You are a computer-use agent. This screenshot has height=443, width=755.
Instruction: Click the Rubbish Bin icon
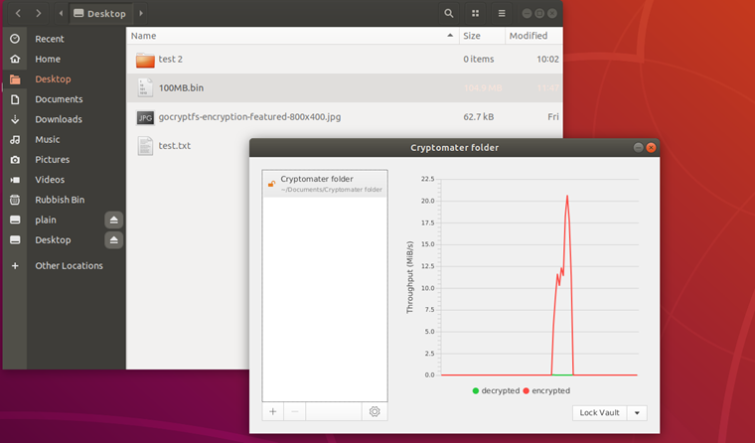click(15, 200)
